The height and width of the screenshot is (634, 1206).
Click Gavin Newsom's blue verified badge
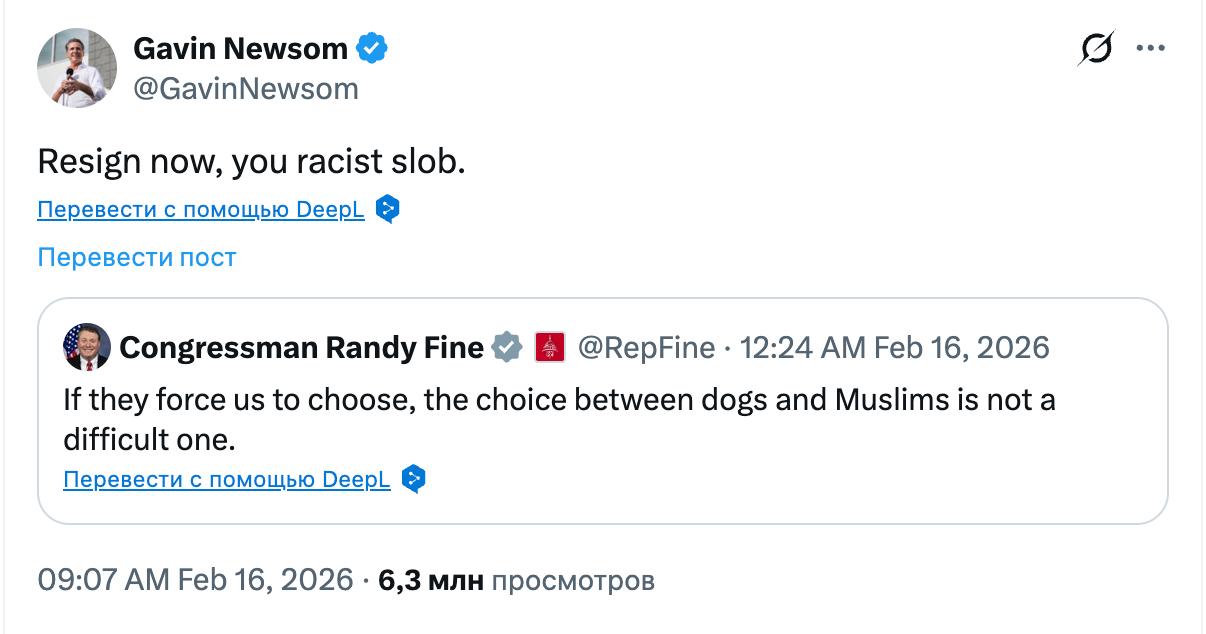click(373, 47)
